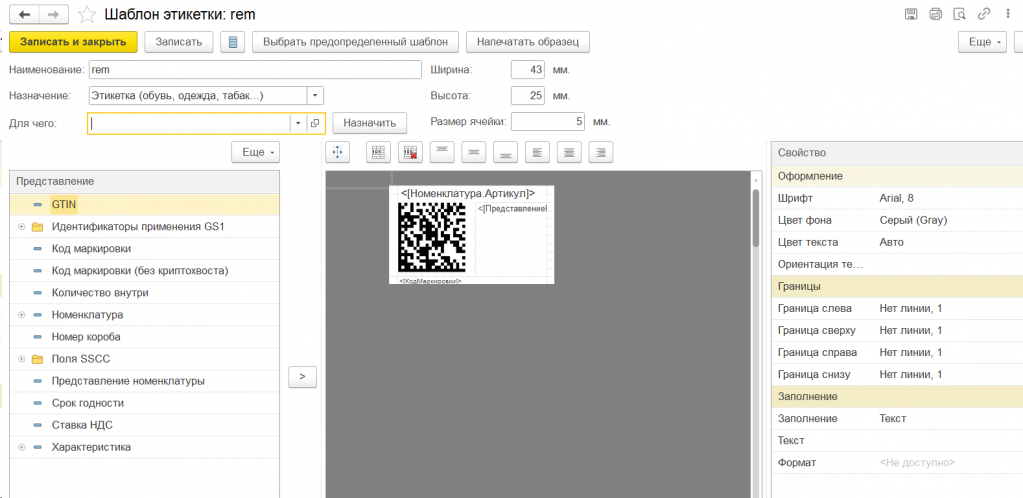This screenshot has width=1023, height=498.
Task: Click the > insert field button
Action: click(x=302, y=377)
